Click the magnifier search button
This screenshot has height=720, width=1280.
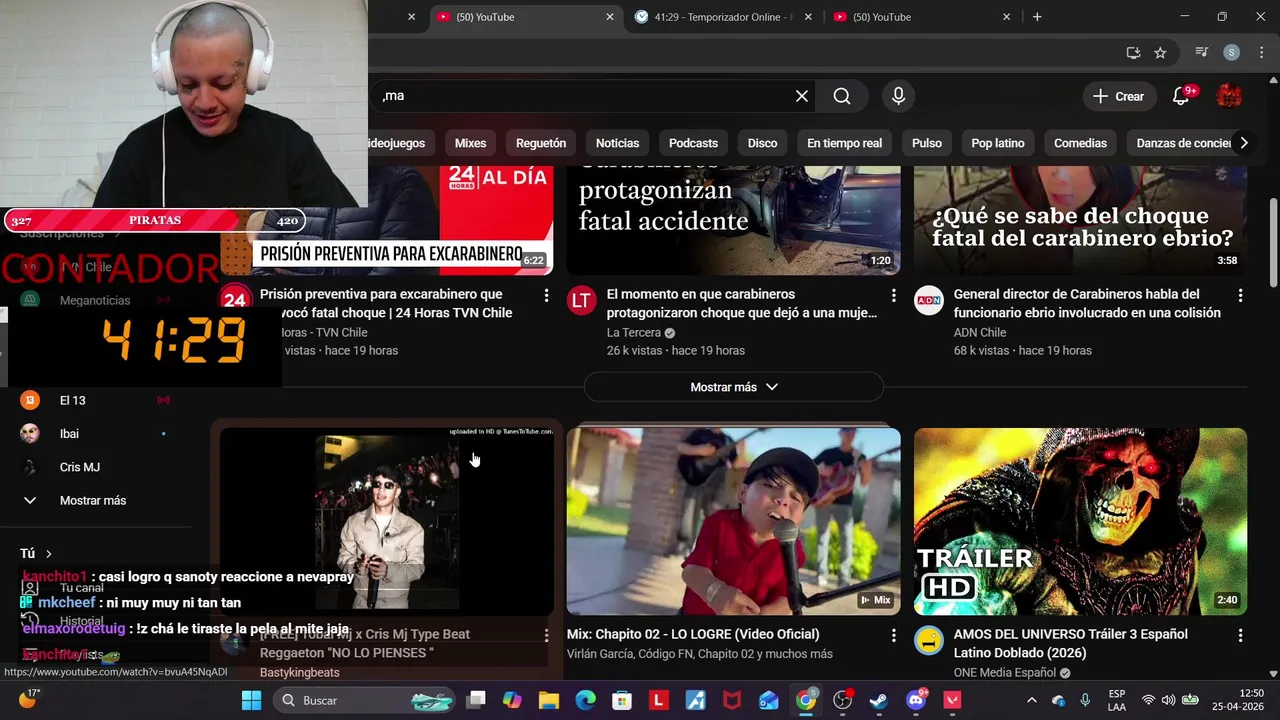842,96
